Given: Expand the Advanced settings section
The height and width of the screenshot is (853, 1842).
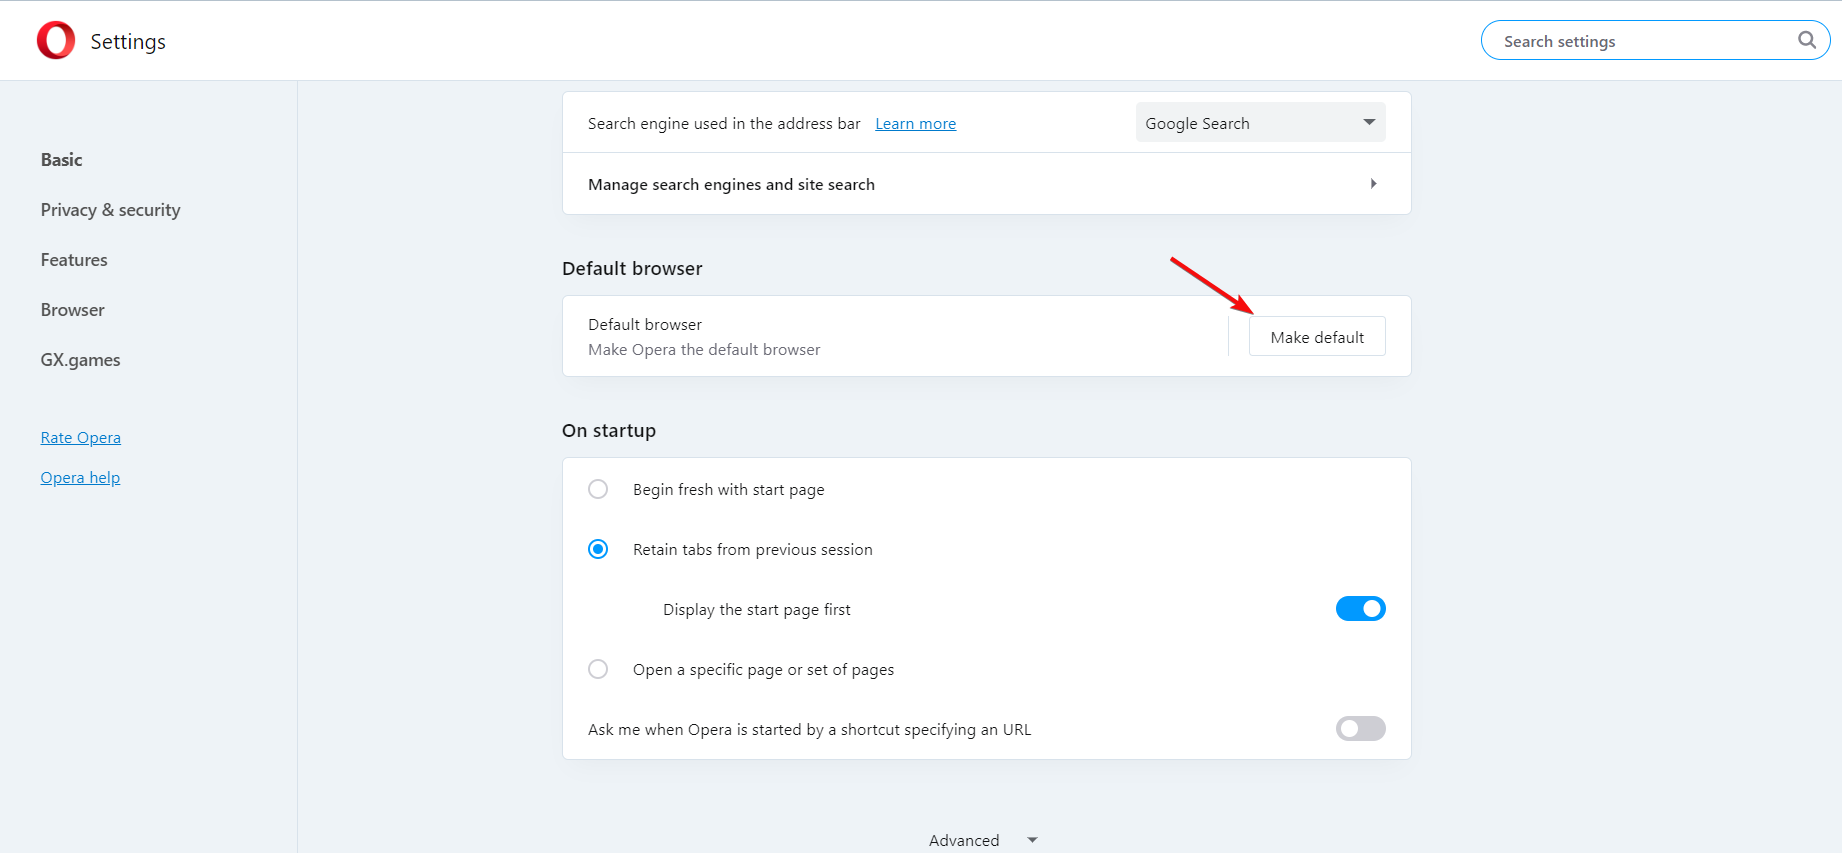Looking at the screenshot, I should coord(984,840).
